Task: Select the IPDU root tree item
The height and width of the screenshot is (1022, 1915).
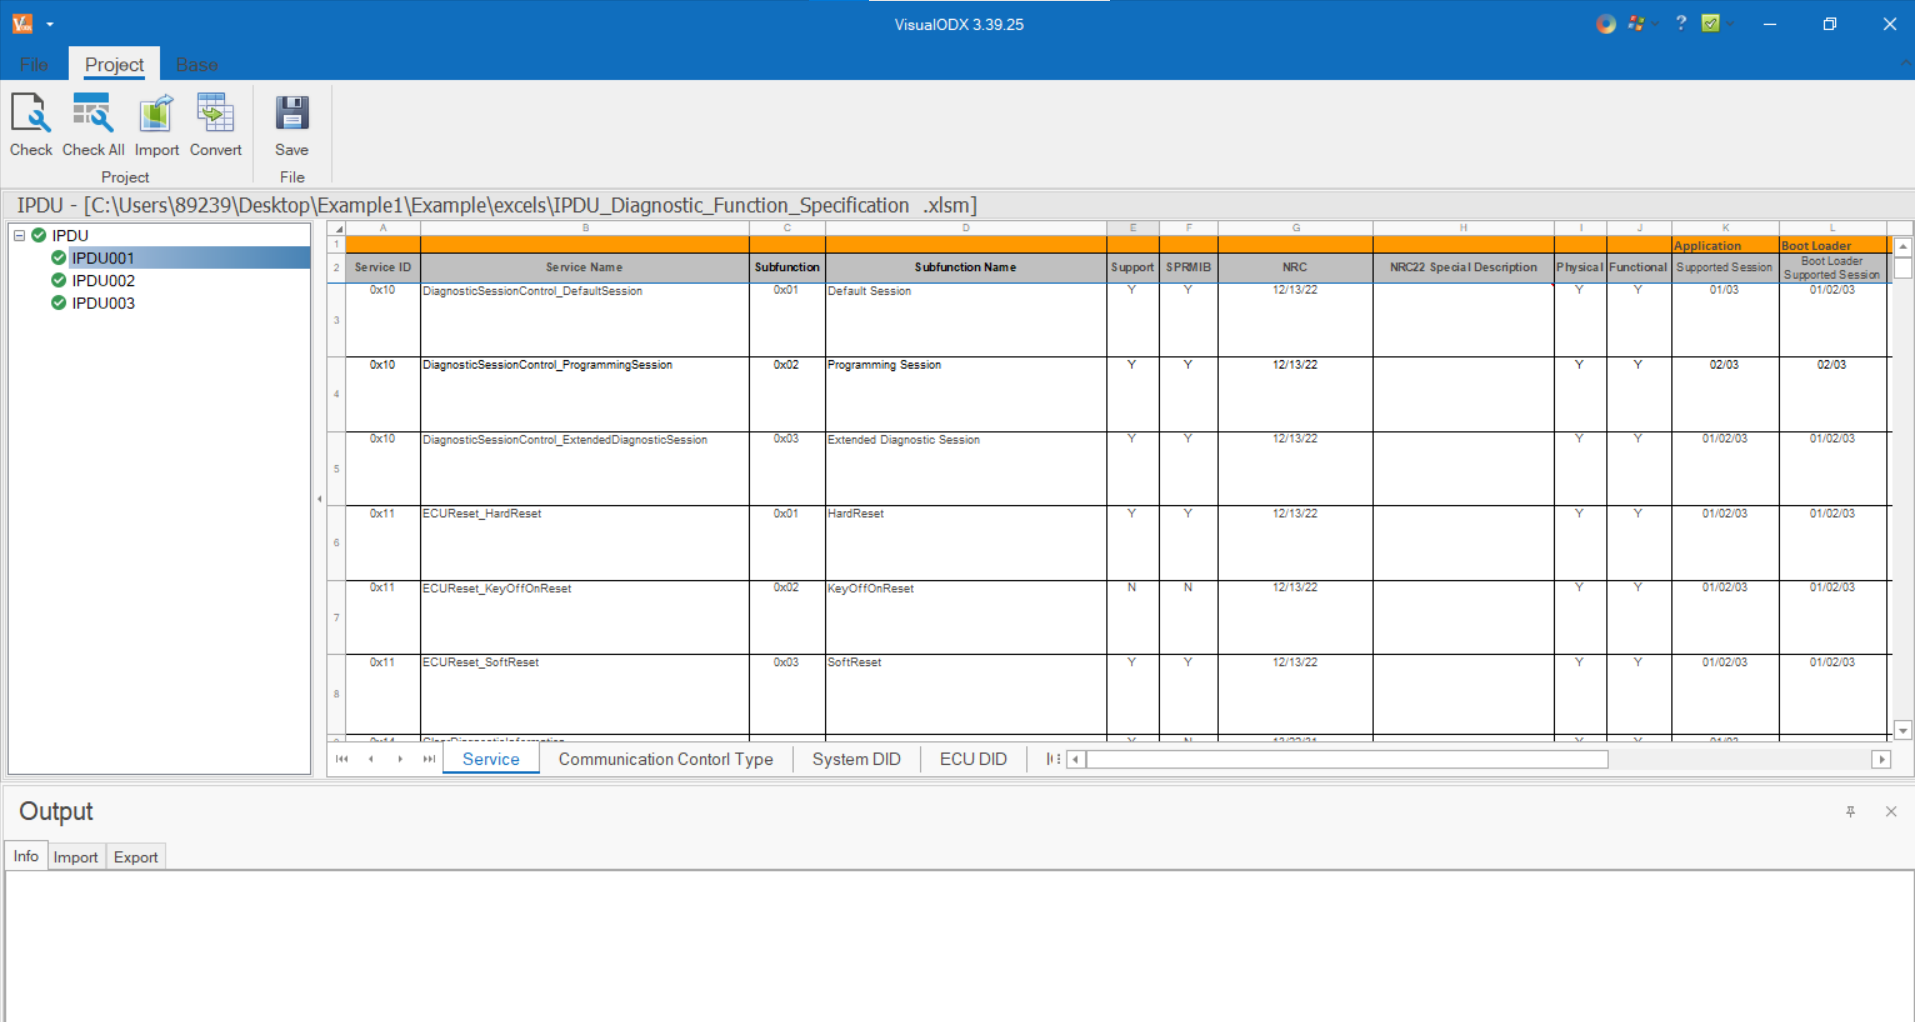Action: tap(70, 235)
